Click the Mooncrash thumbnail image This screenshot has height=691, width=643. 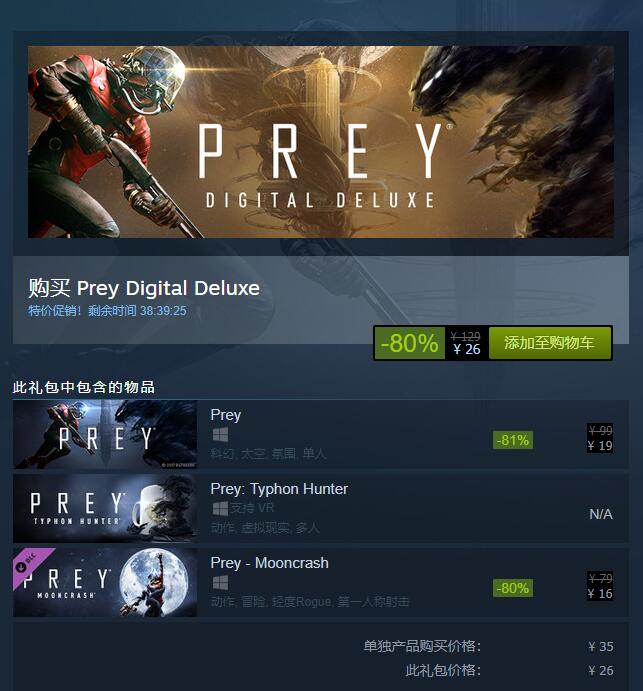pos(105,583)
